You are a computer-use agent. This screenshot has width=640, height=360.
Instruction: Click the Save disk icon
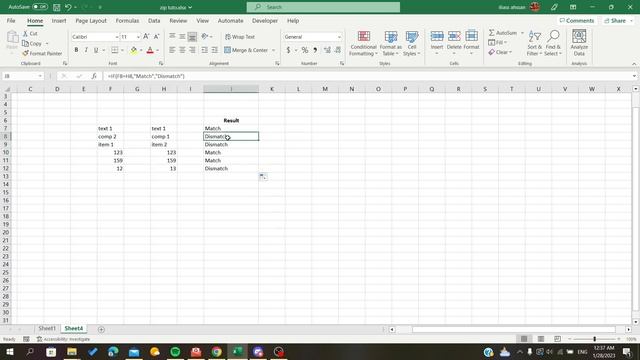[x=57, y=7]
